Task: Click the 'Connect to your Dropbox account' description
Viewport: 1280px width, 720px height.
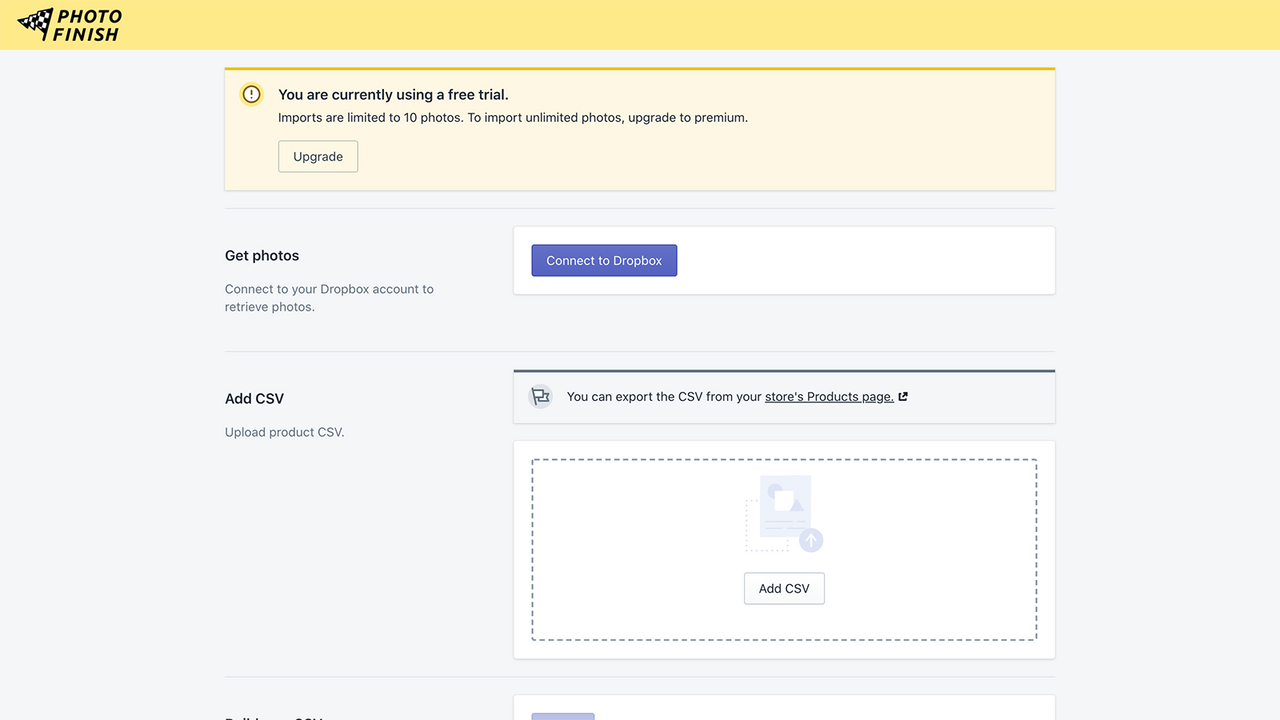Action: tap(329, 298)
